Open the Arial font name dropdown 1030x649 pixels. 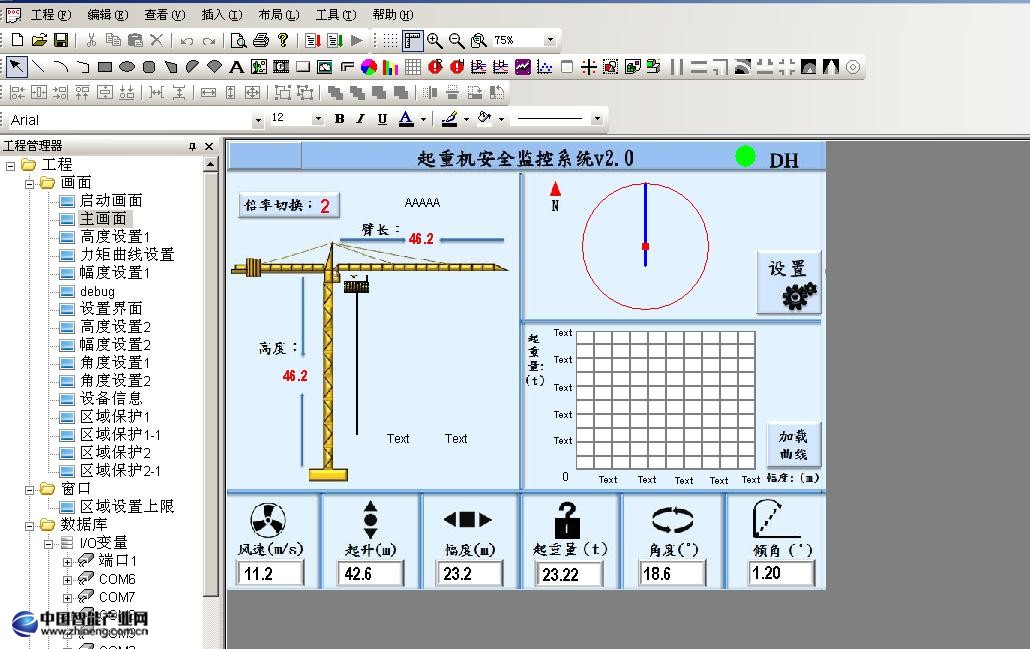tap(258, 120)
